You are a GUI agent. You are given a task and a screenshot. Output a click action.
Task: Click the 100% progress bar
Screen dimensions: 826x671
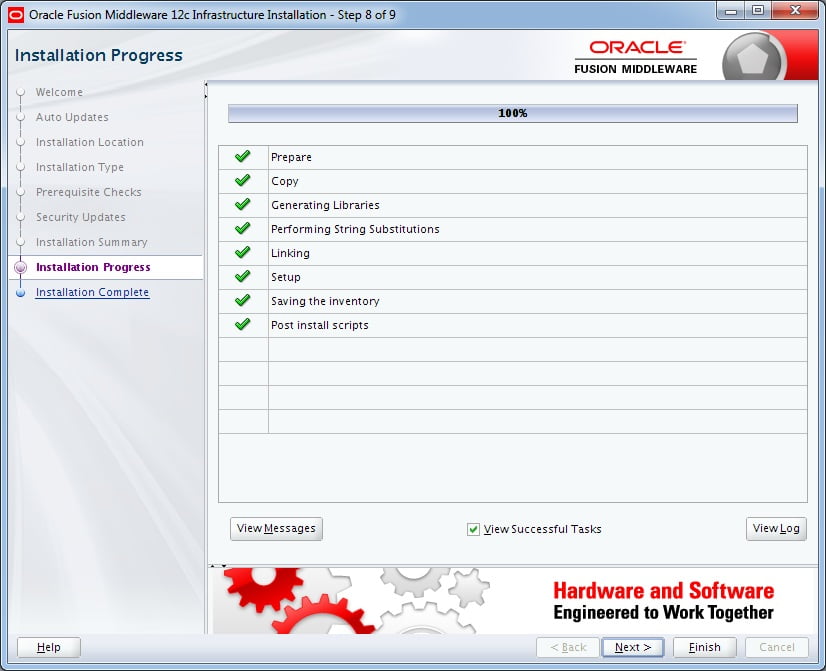513,113
